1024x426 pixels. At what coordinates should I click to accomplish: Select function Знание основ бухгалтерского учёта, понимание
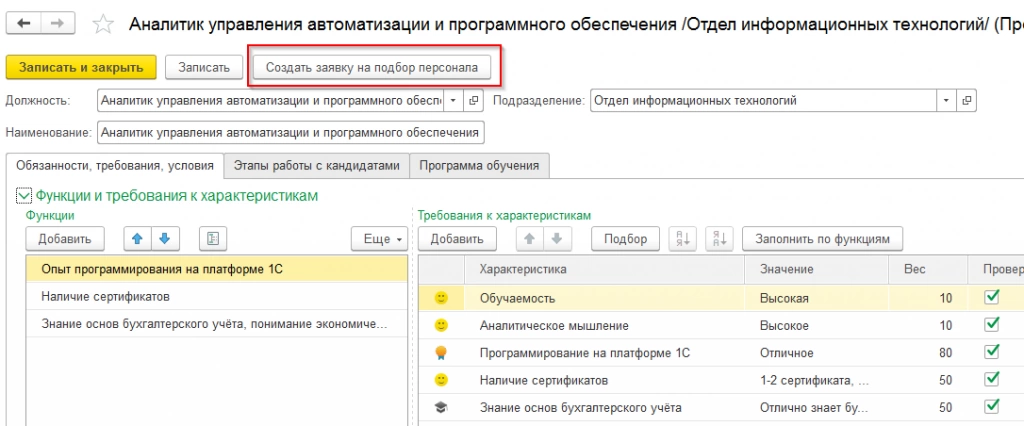click(217, 323)
